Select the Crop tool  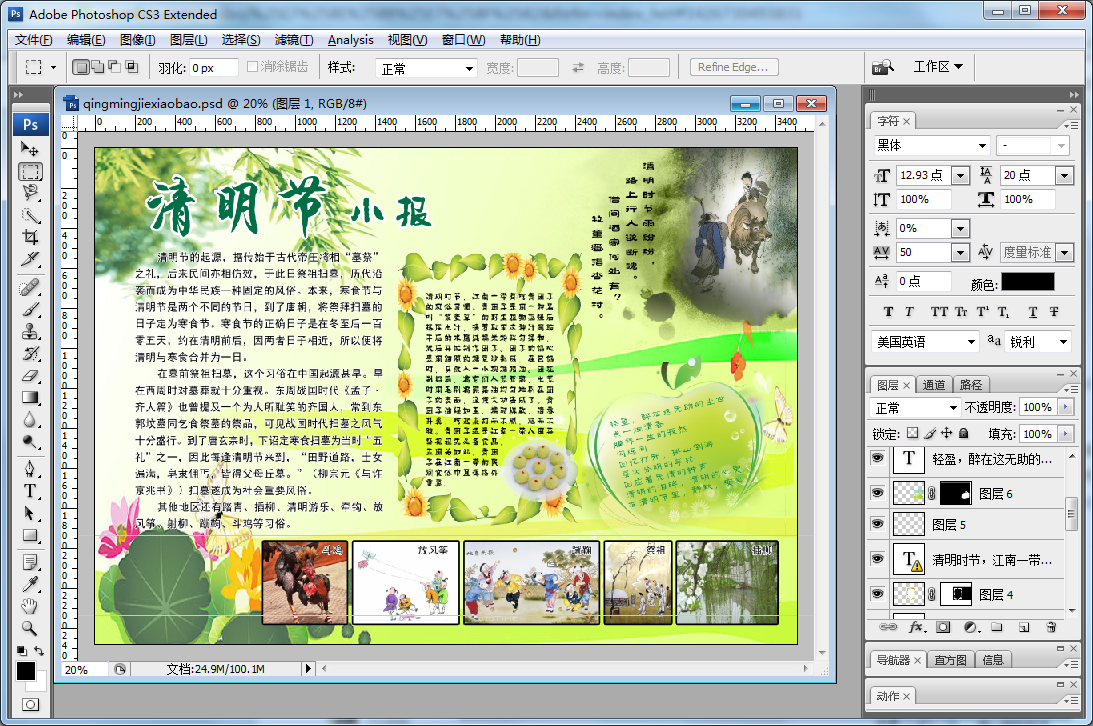pos(30,238)
